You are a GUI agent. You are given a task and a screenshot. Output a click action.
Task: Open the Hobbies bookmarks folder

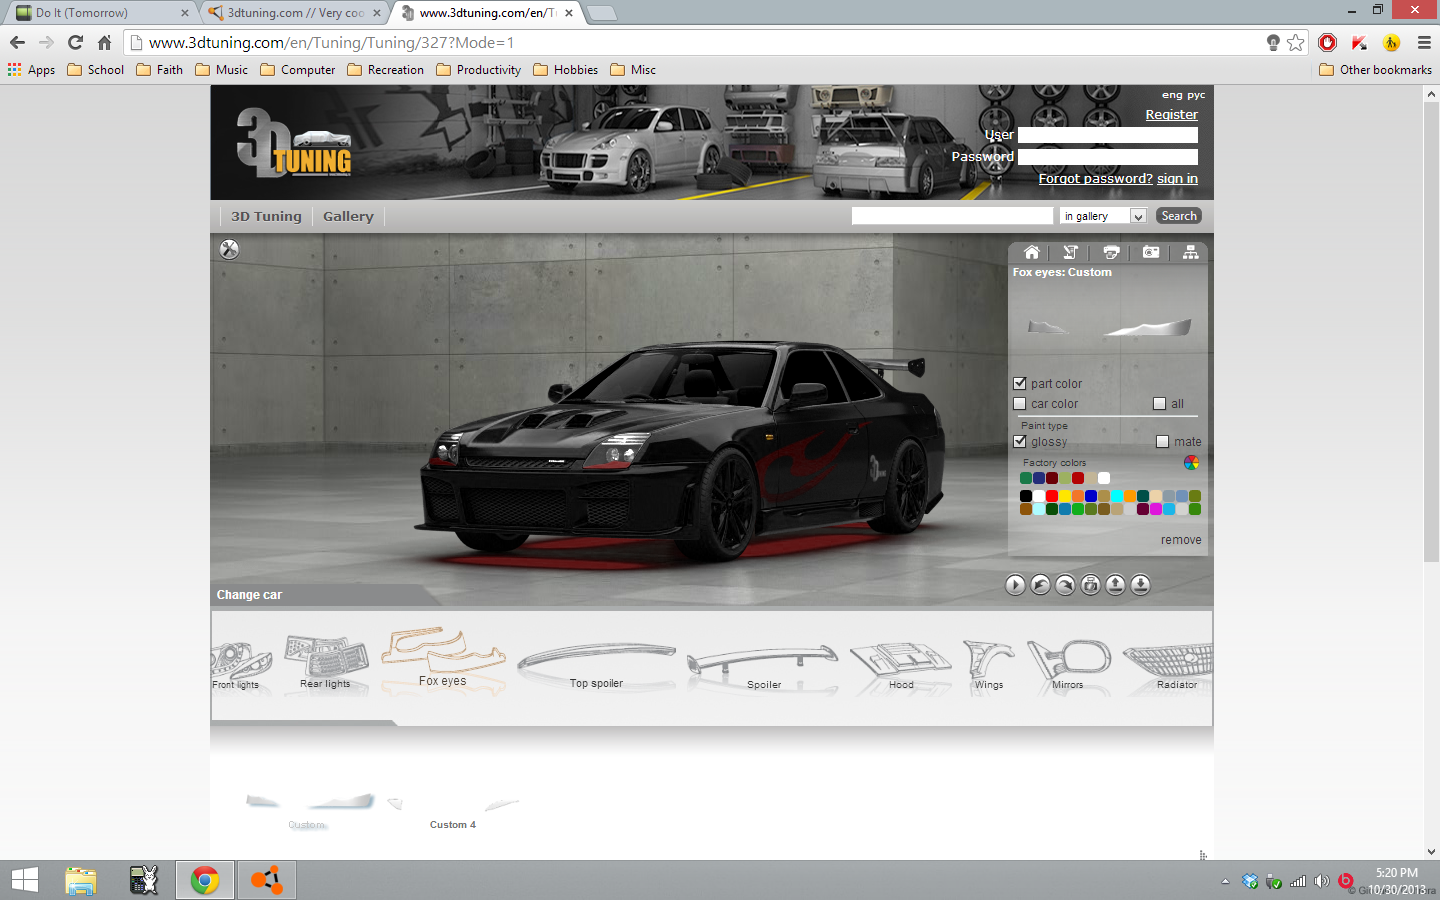point(566,70)
